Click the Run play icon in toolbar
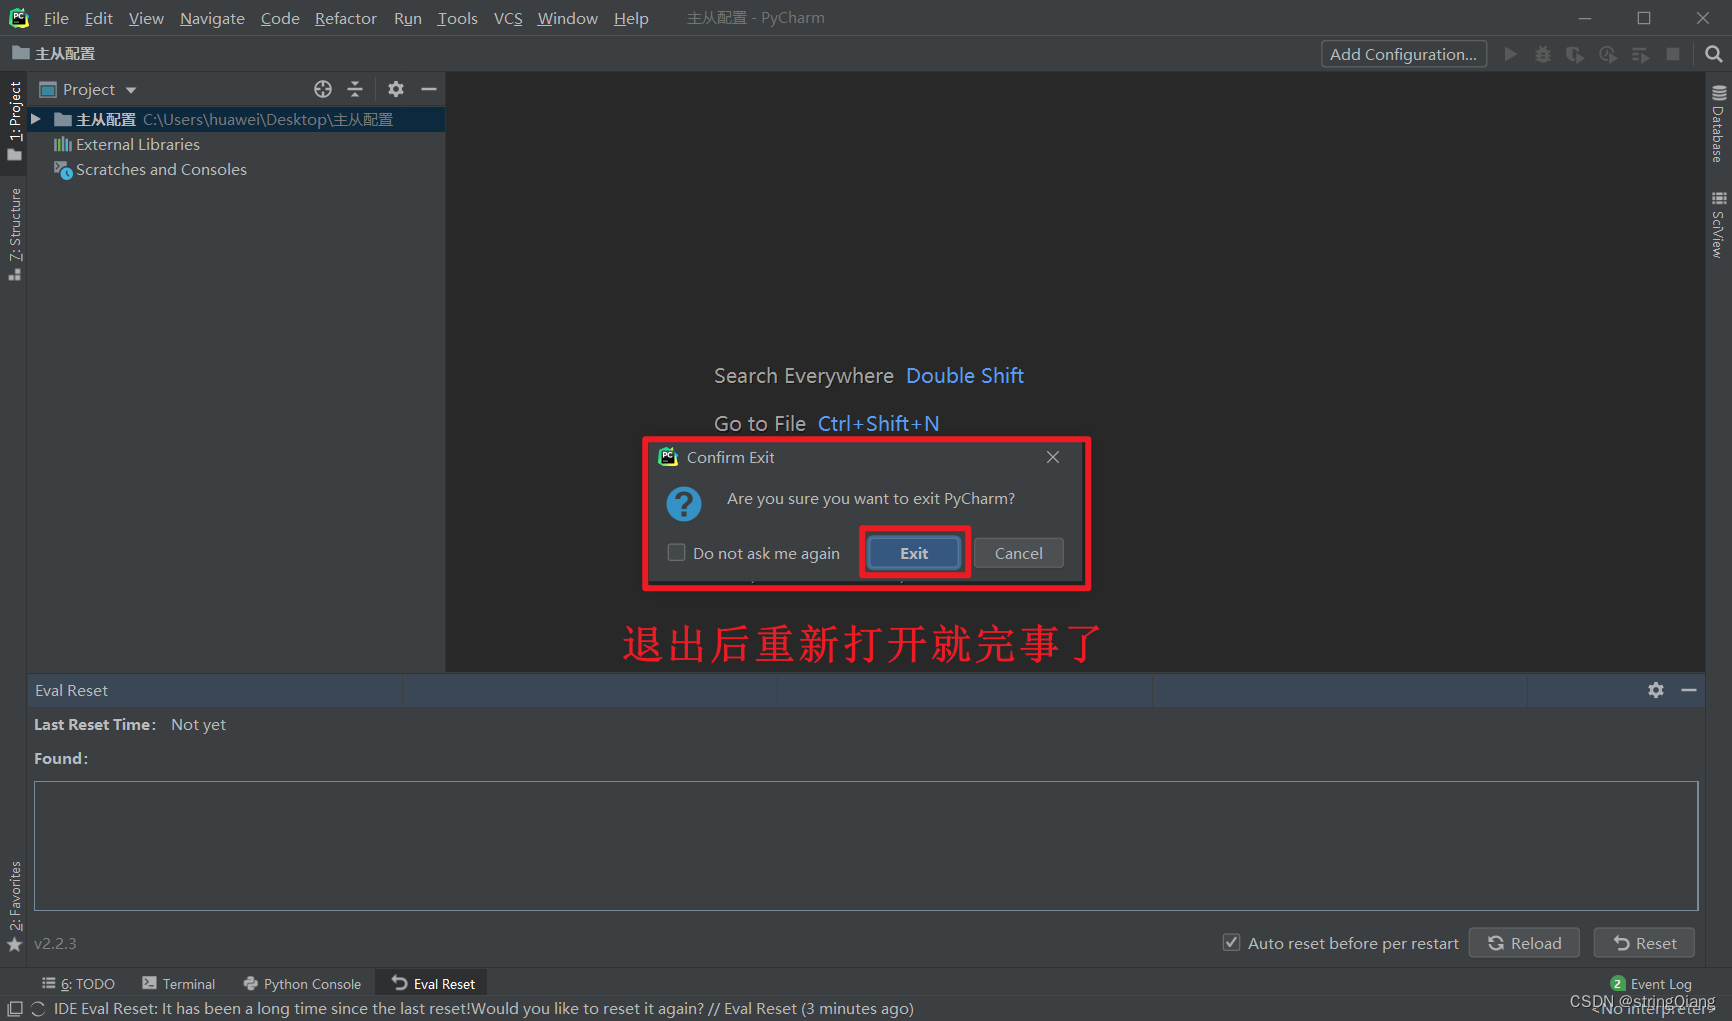 pos(1510,54)
